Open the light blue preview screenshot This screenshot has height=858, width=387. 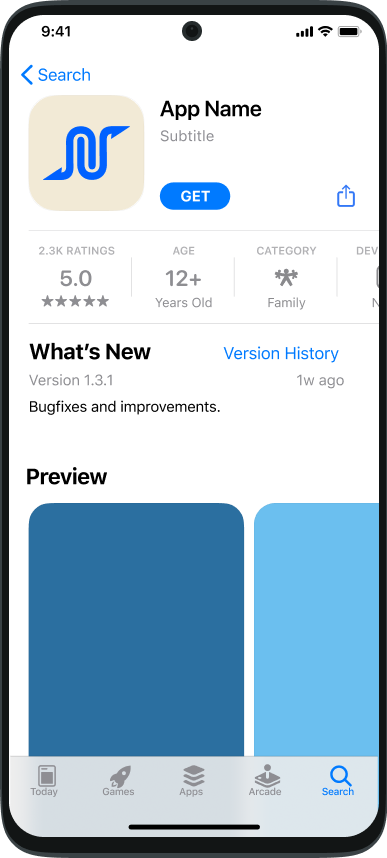click(x=316, y=629)
